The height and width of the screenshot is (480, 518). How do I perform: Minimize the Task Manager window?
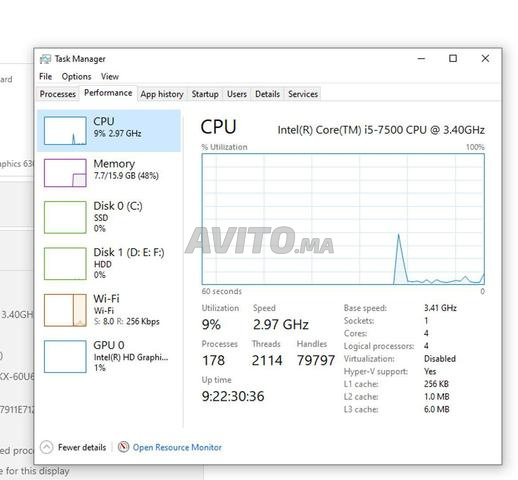[421, 59]
